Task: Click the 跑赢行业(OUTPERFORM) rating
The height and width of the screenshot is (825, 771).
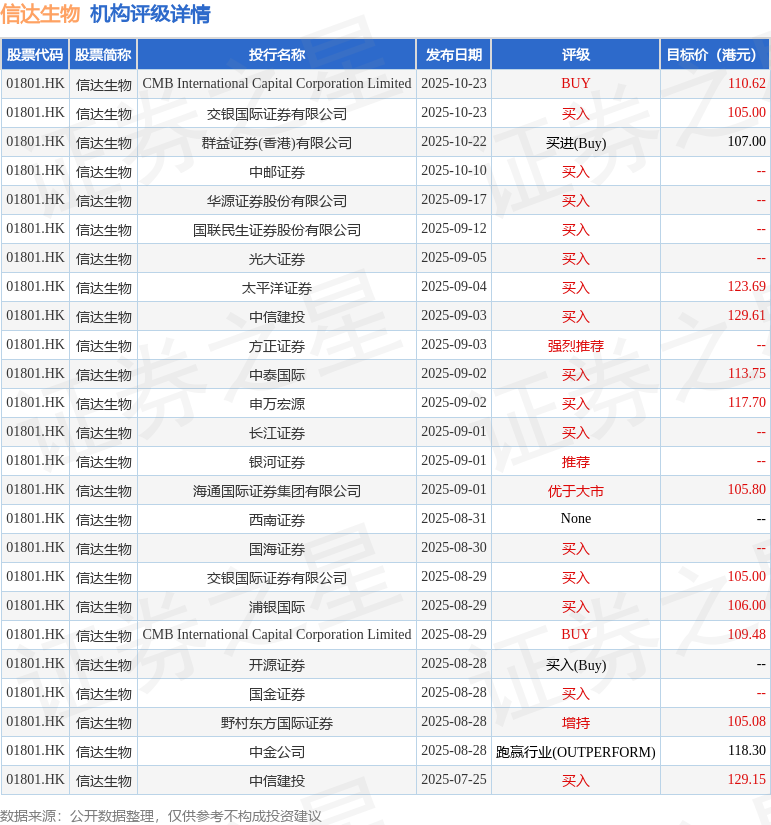Action: click(x=576, y=751)
